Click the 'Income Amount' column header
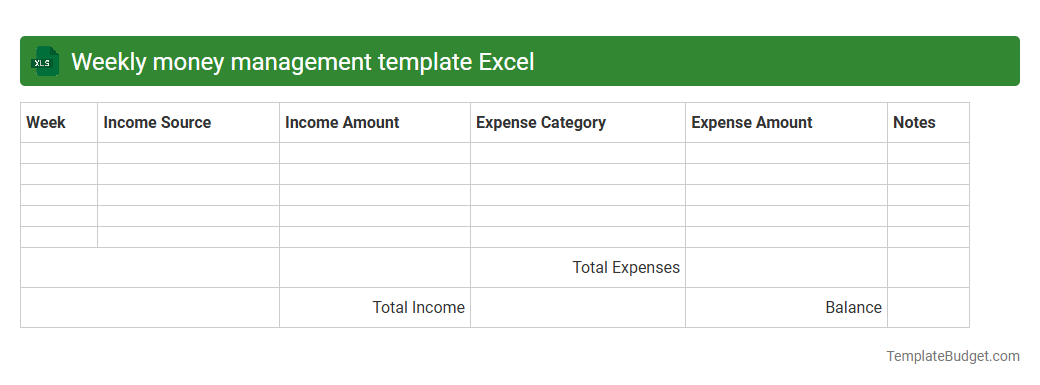 (375, 122)
